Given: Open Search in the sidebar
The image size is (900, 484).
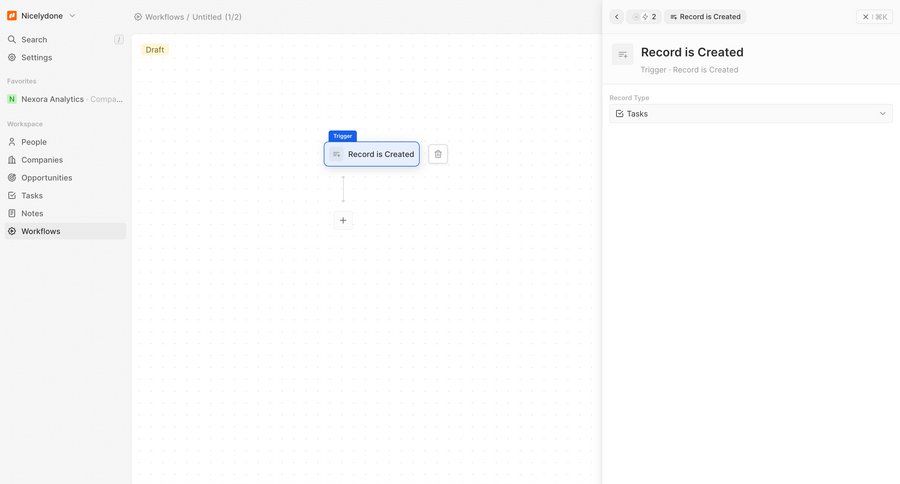Looking at the screenshot, I should [35, 40].
